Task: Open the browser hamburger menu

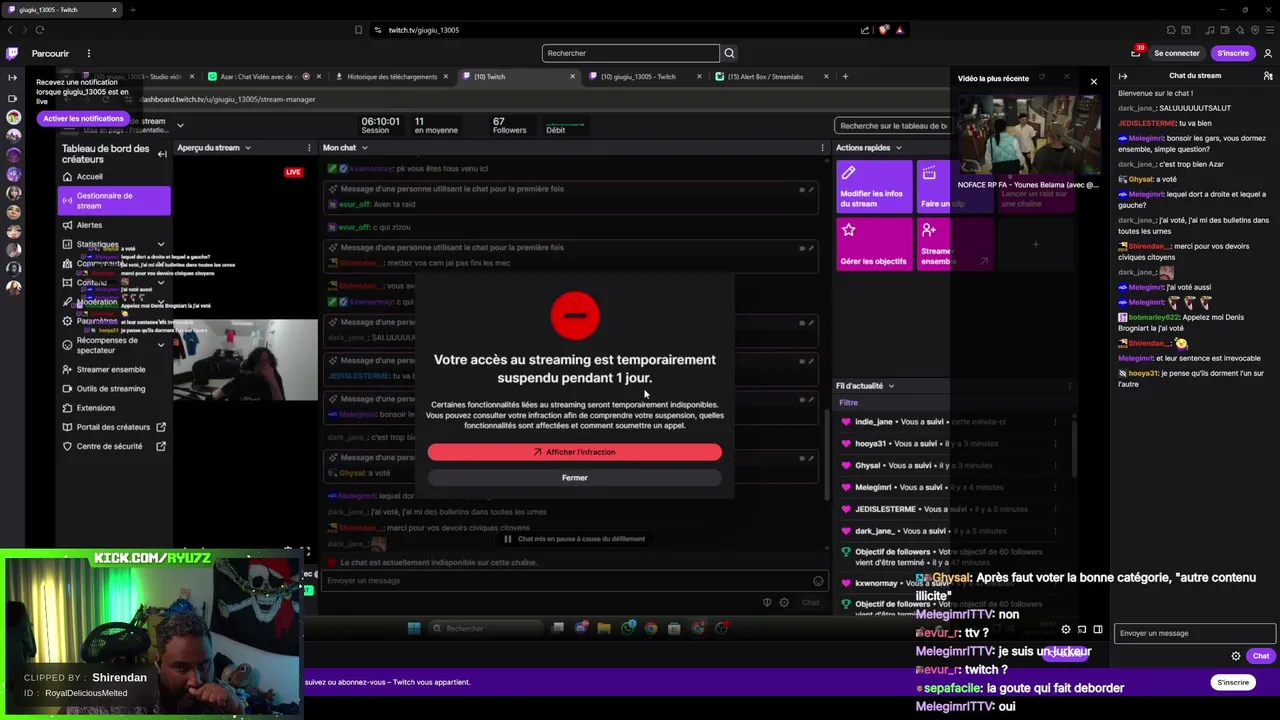Action: tap(1268, 30)
